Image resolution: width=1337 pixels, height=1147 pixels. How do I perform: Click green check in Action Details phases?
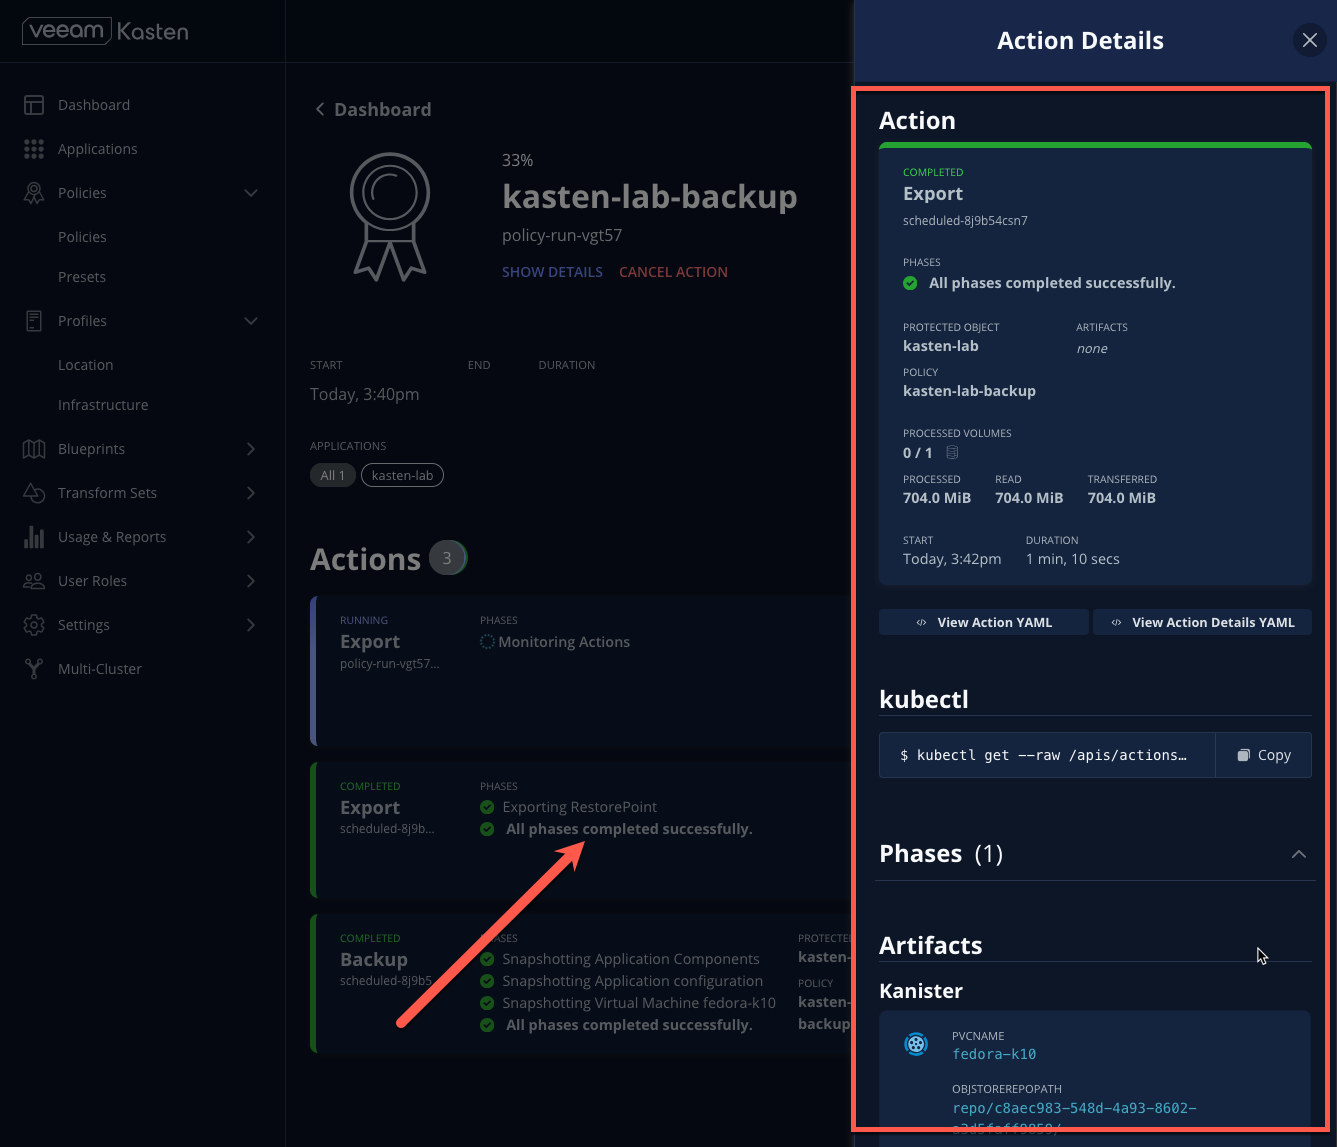(x=910, y=283)
